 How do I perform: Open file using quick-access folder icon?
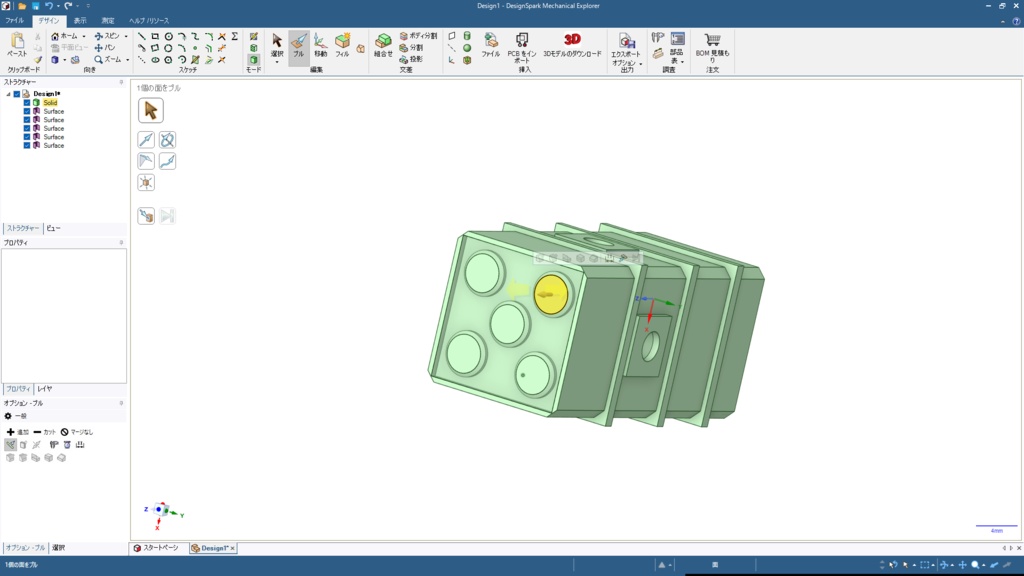tap(22, 6)
